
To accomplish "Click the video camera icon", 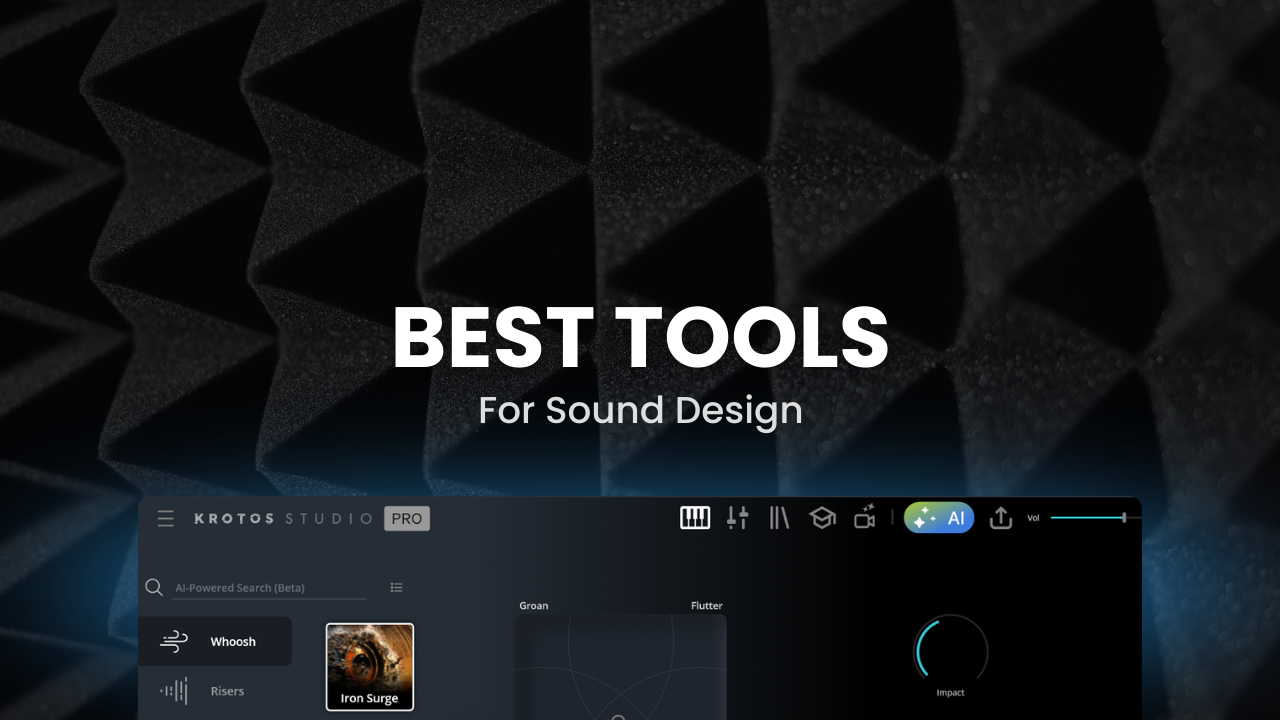I will 865,517.
